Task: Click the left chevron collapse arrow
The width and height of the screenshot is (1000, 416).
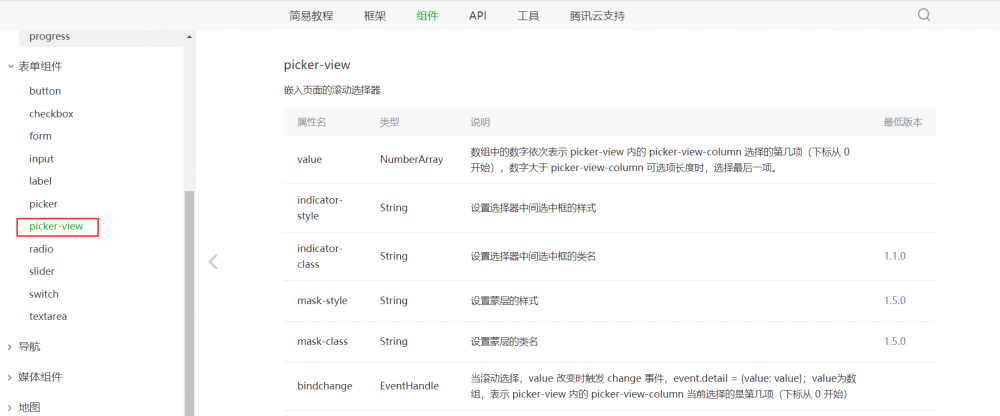Action: [x=213, y=262]
